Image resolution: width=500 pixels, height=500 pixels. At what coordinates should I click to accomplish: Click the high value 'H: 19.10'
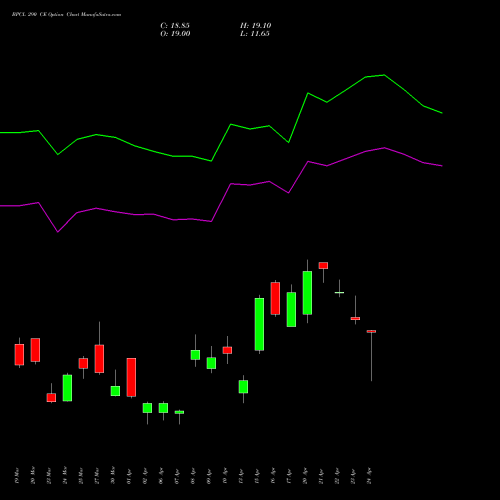[256, 26]
